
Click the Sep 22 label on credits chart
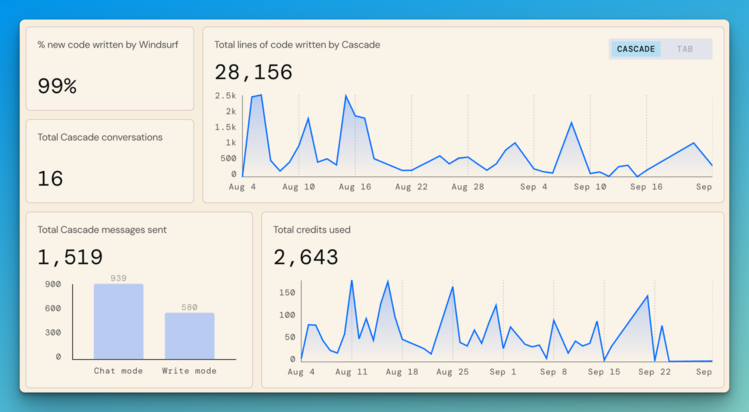(x=654, y=372)
